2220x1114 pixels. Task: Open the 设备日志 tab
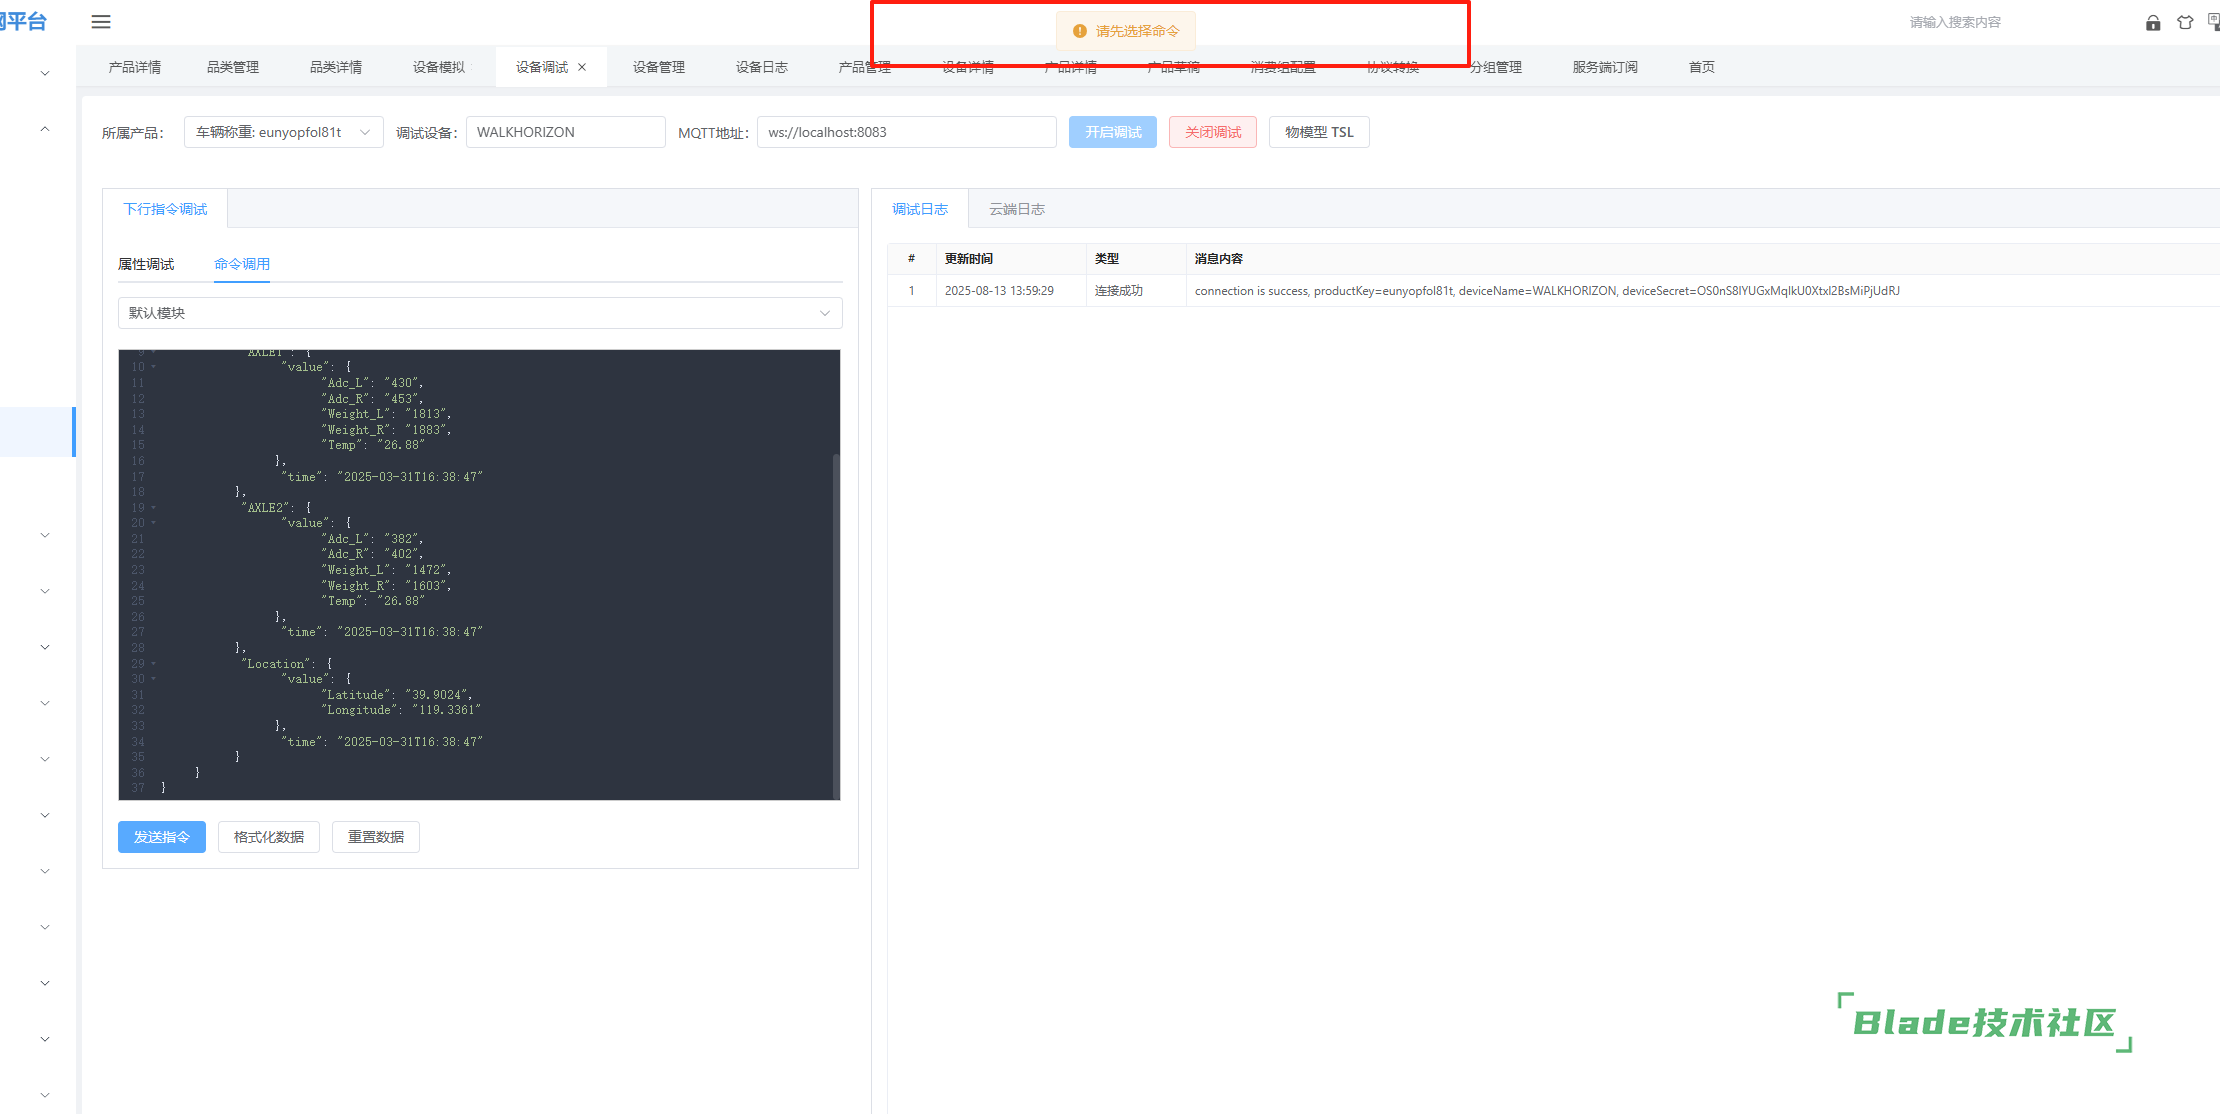762,67
